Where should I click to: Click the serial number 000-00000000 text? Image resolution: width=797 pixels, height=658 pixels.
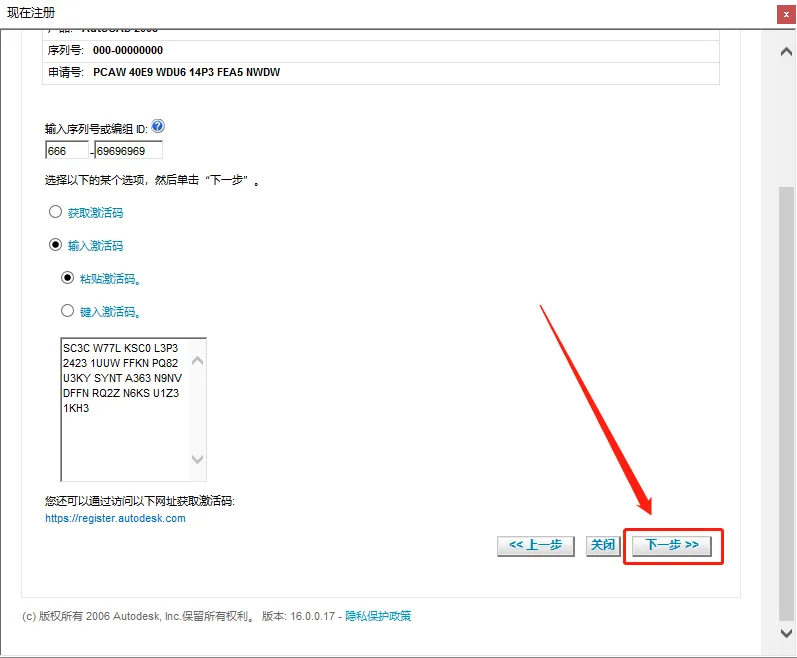[x=128, y=50]
